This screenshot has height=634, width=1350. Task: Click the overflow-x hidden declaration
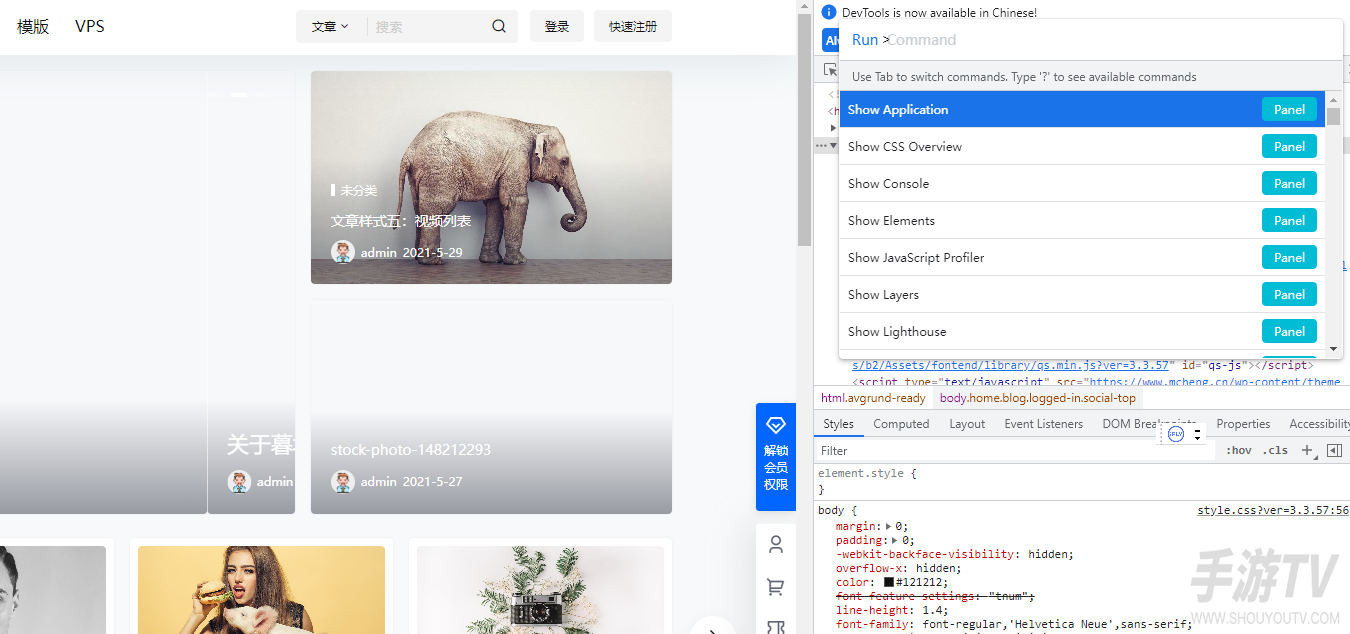898,568
